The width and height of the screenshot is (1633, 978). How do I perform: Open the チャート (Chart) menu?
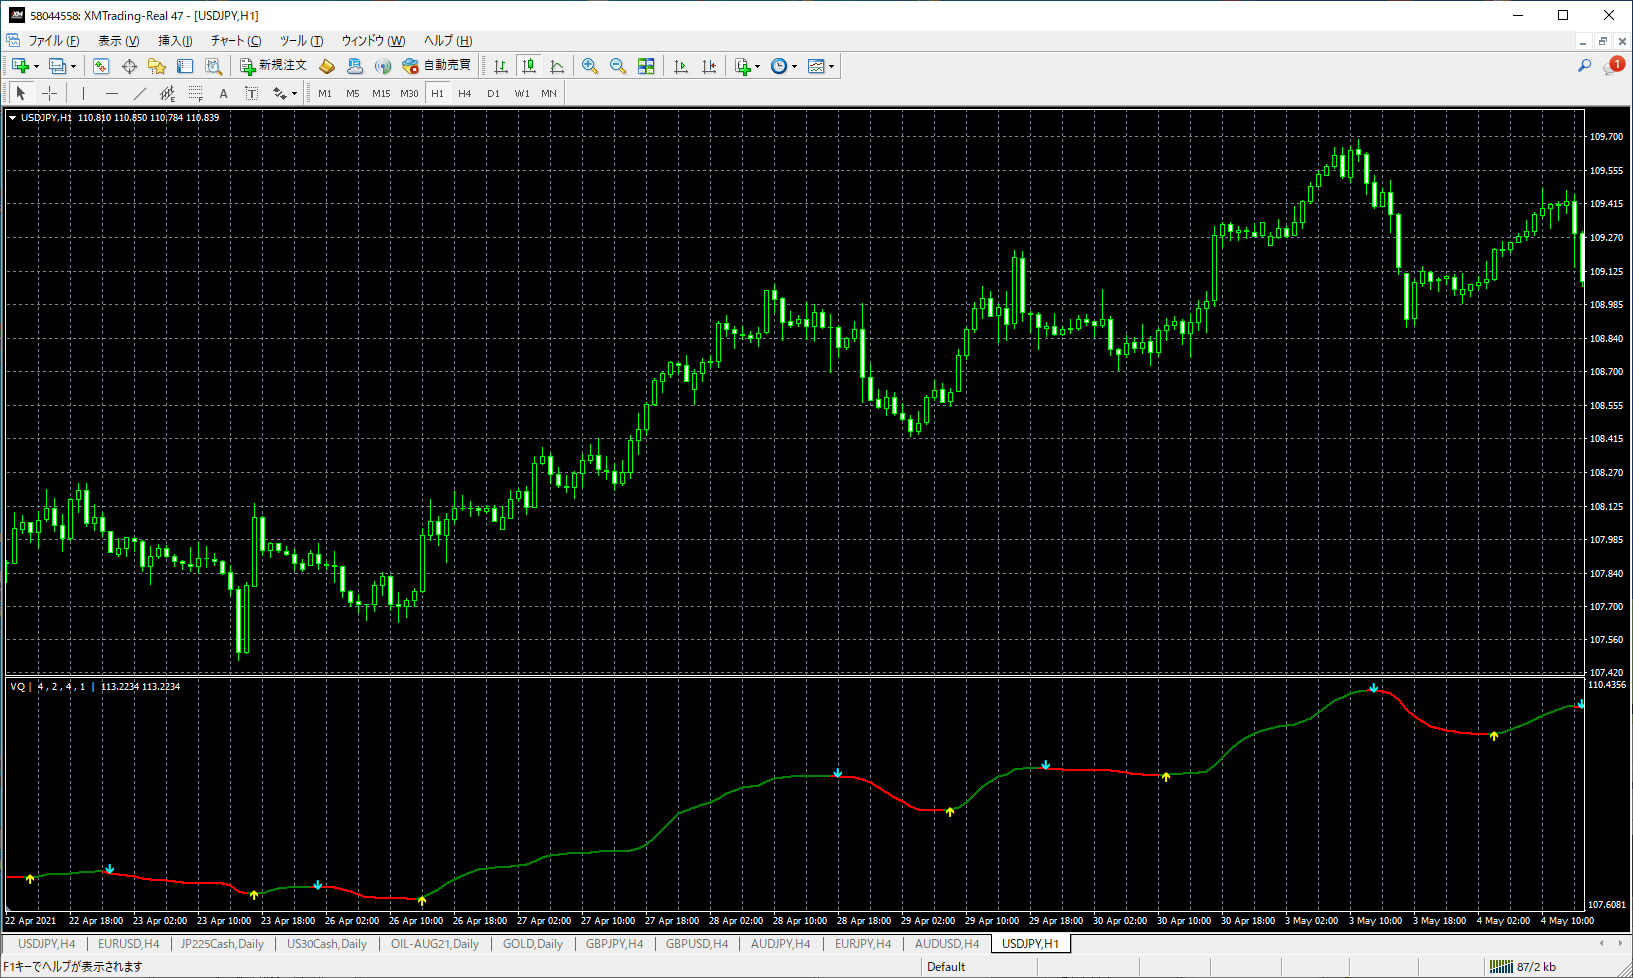[x=235, y=41]
